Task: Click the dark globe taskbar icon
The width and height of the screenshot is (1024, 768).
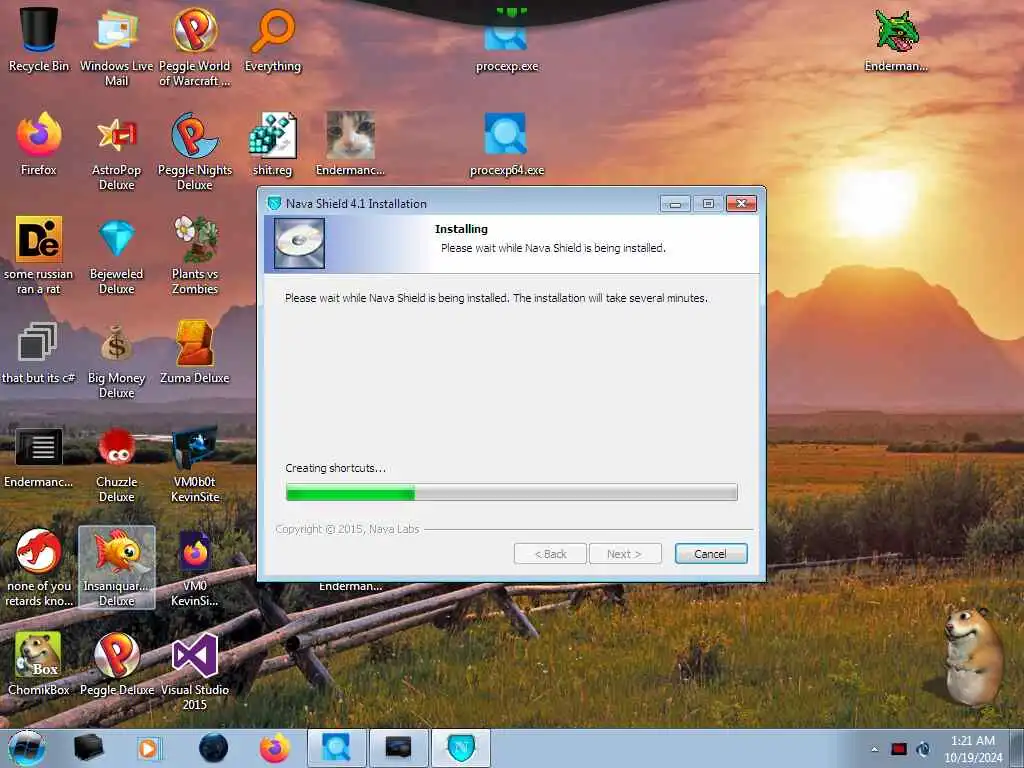Action: point(214,748)
